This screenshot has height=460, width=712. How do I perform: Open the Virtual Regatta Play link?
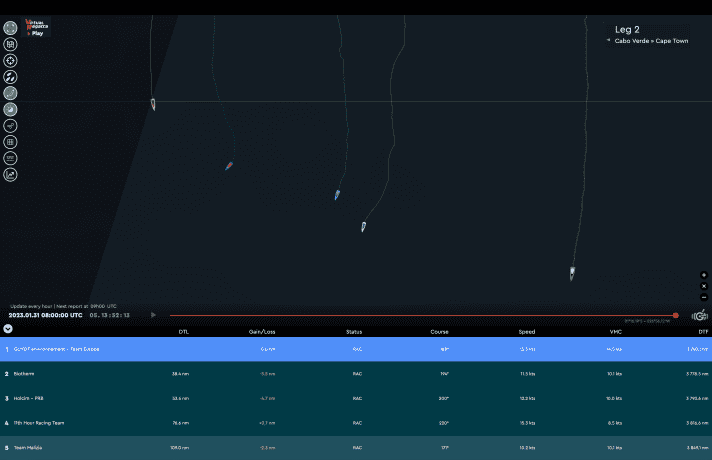tap(37, 27)
